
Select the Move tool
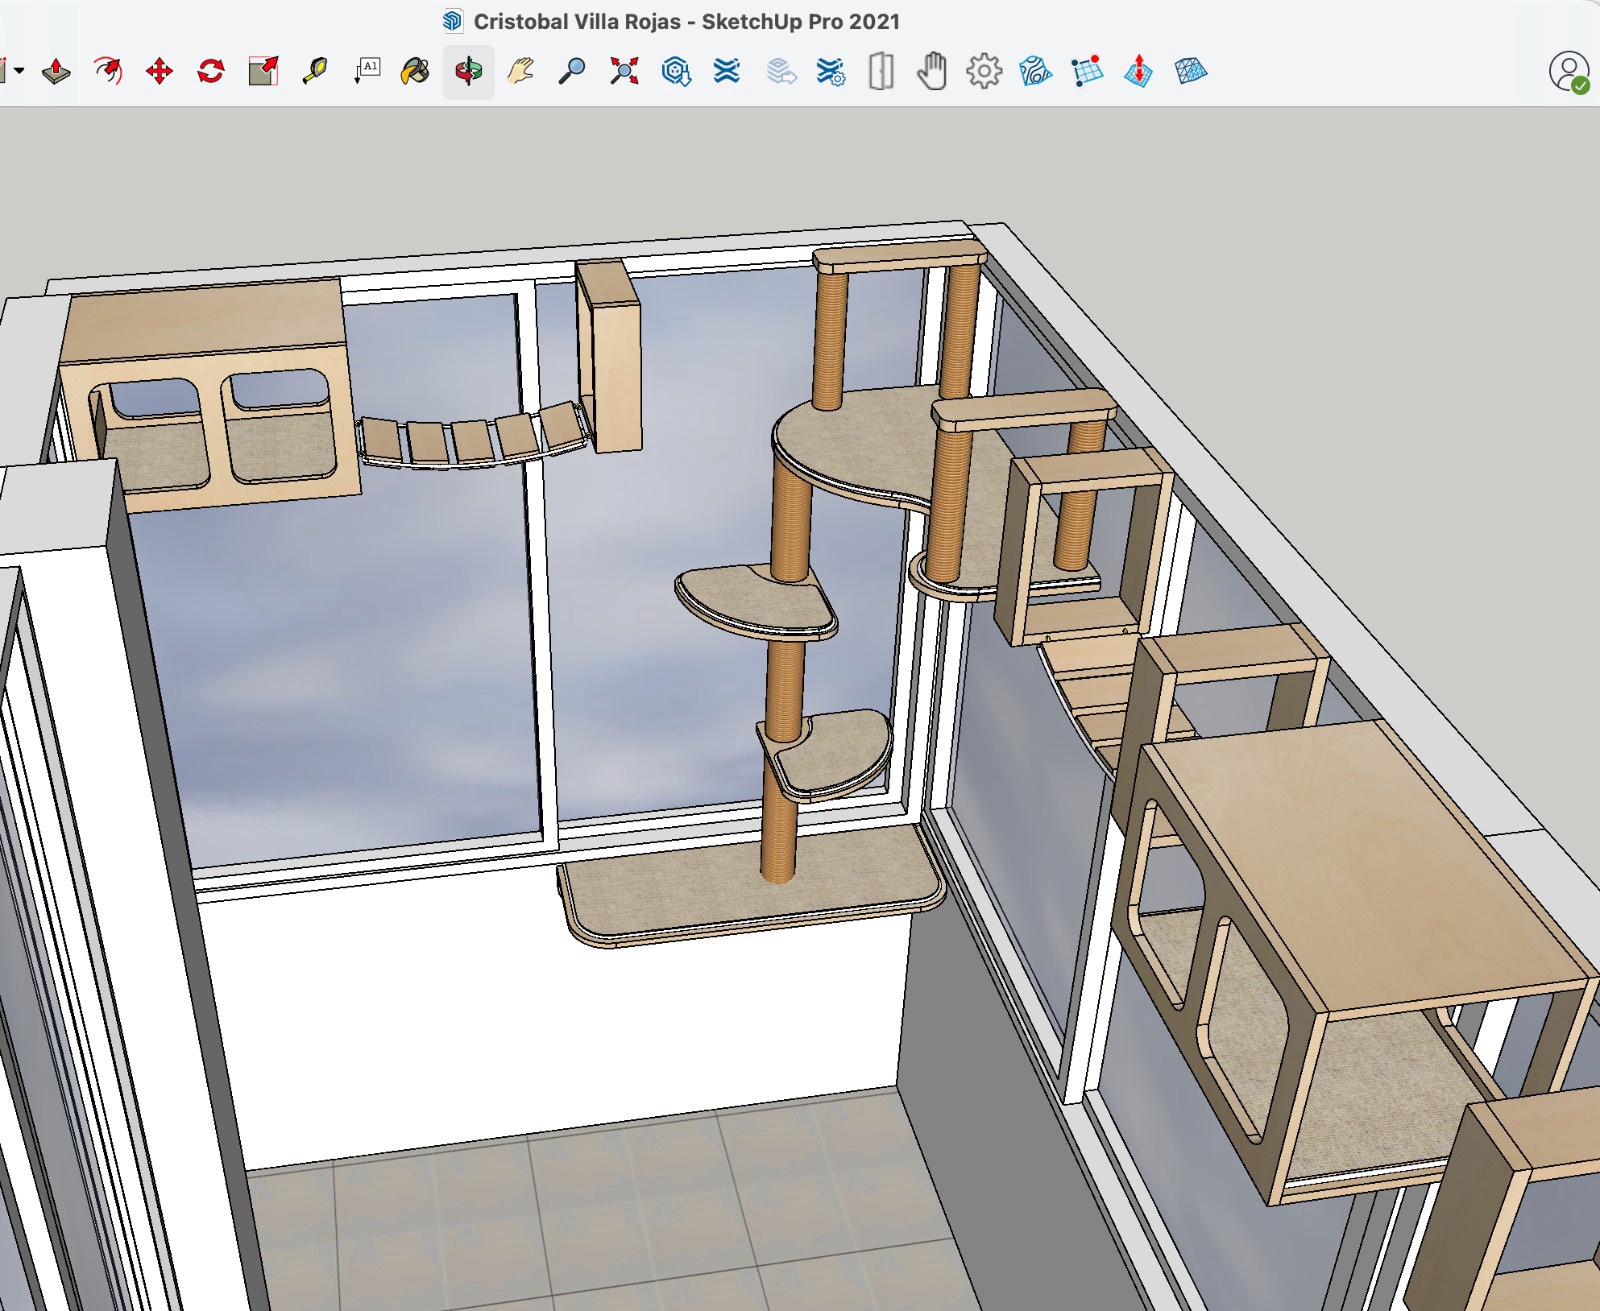tap(160, 71)
